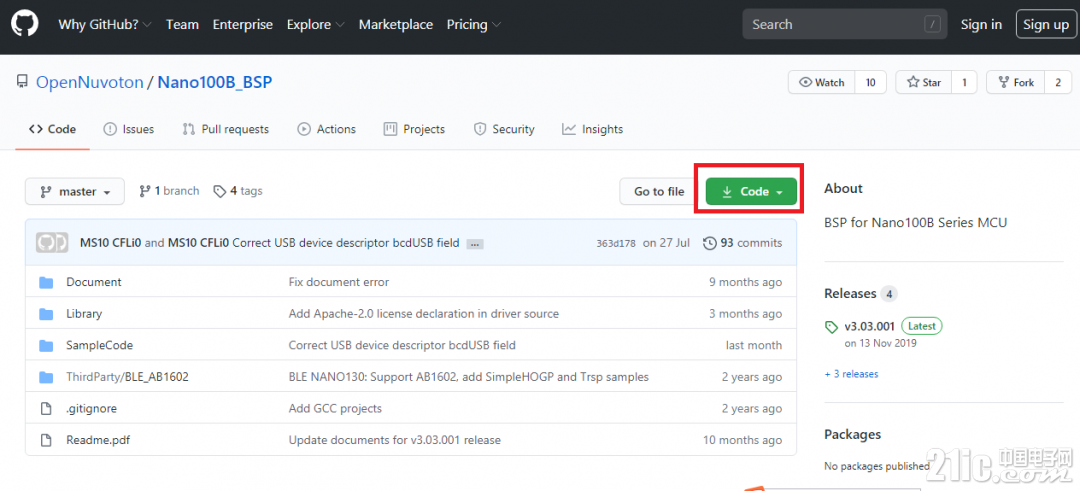The height and width of the screenshot is (491, 1080).
Task: Open the Document folder
Action: pos(94,282)
